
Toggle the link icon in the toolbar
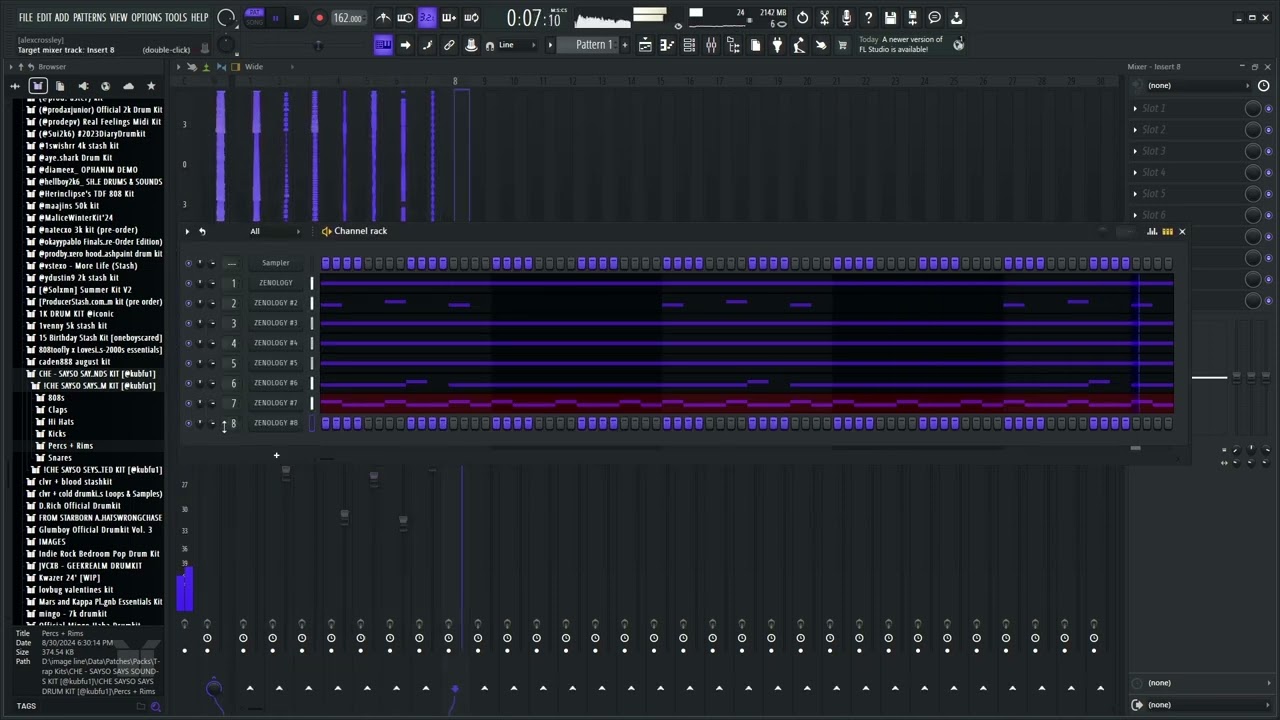(449, 45)
